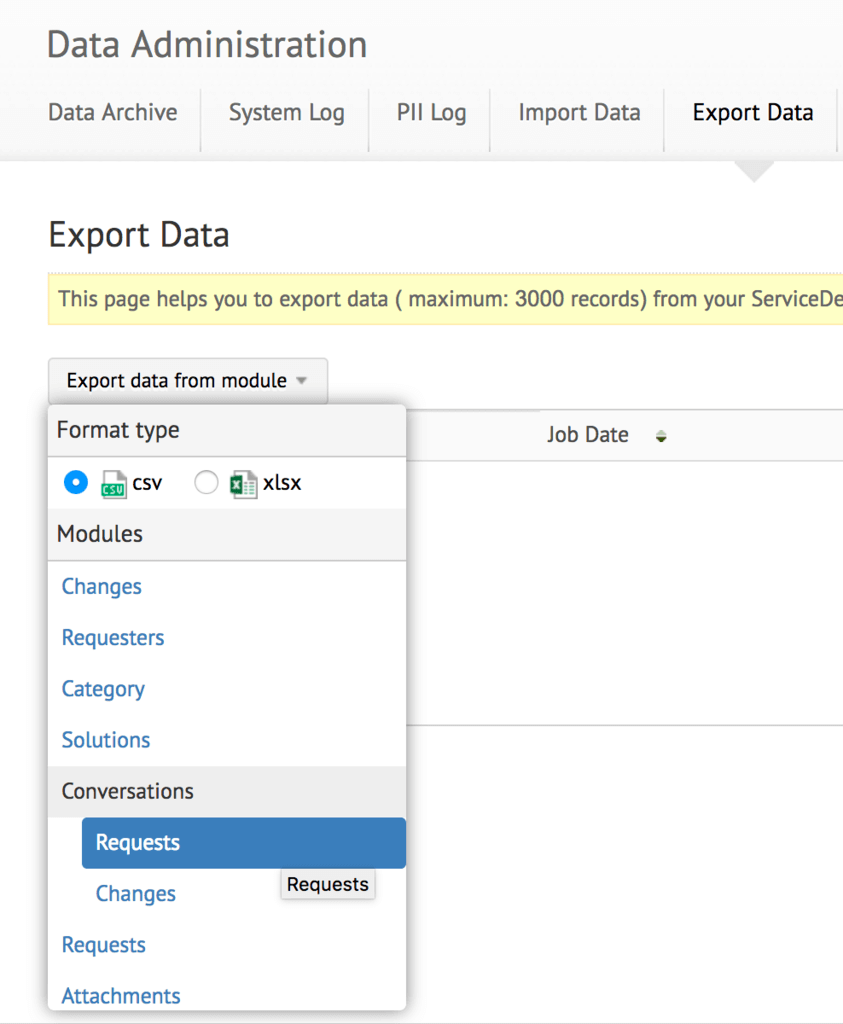Viewport: 843px width, 1024px height.
Task: Switch to the Data Archive tab
Action: pyautogui.click(x=113, y=113)
